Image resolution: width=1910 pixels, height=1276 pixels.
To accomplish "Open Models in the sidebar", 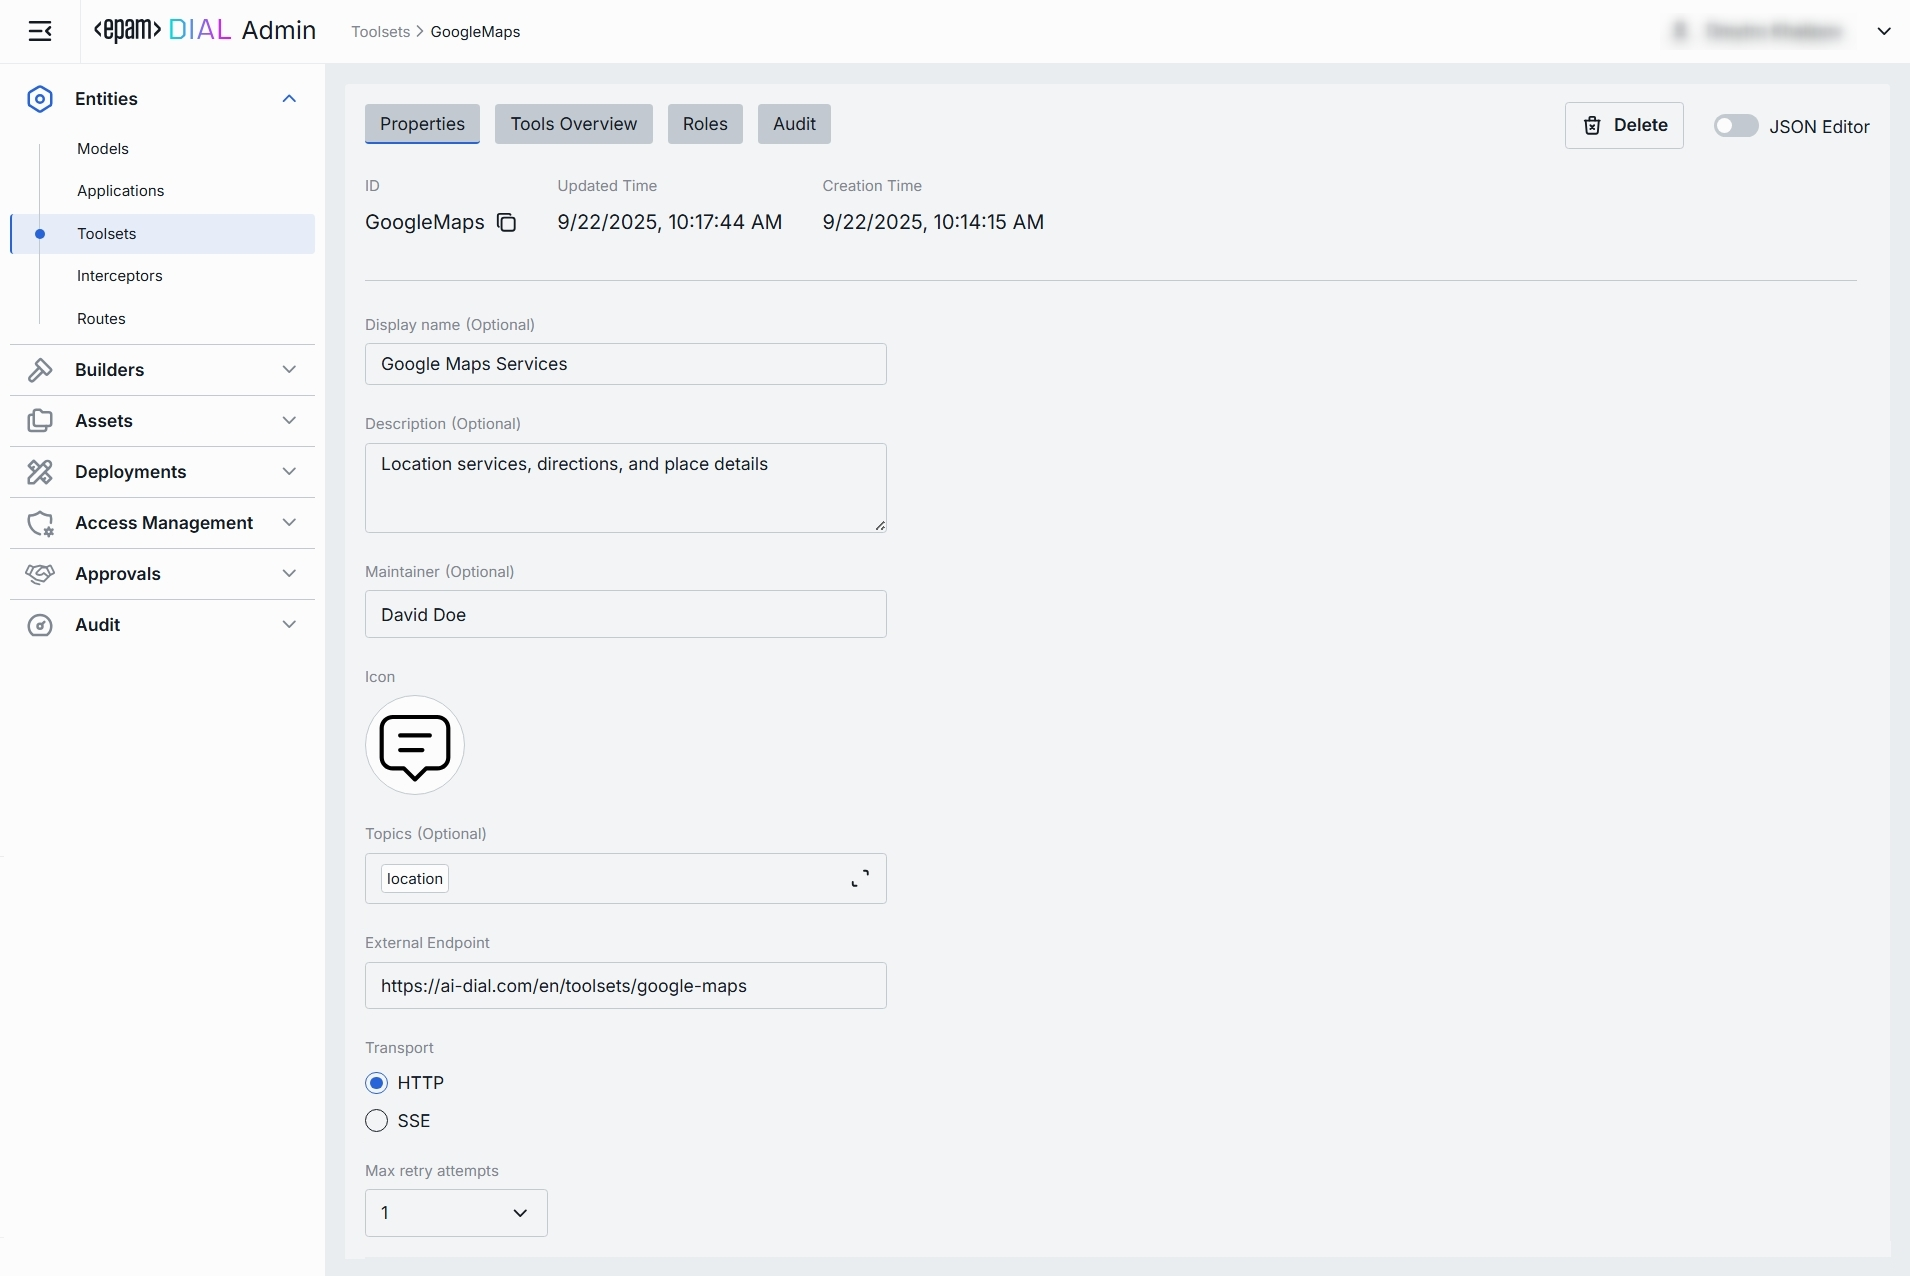I will pos(103,149).
